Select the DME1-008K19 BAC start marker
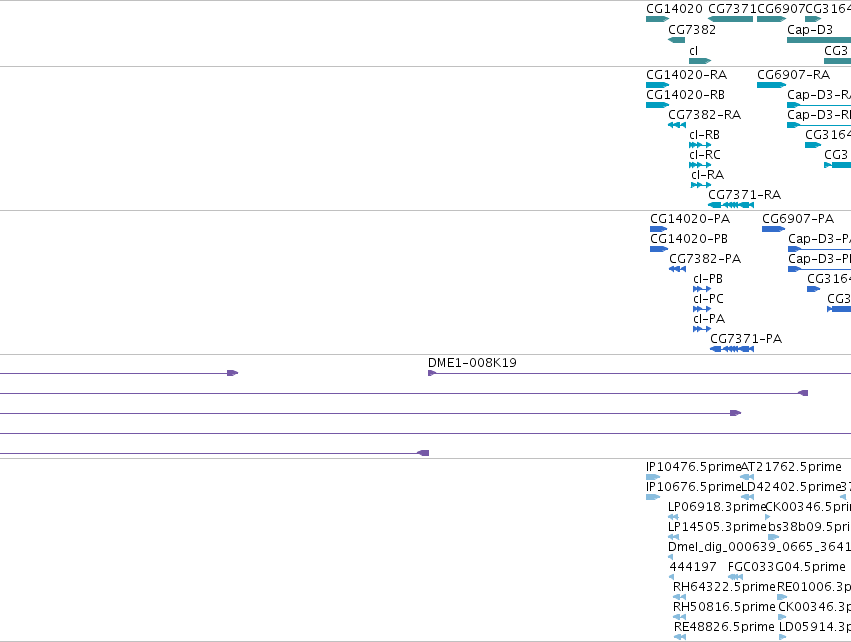 tap(432, 373)
